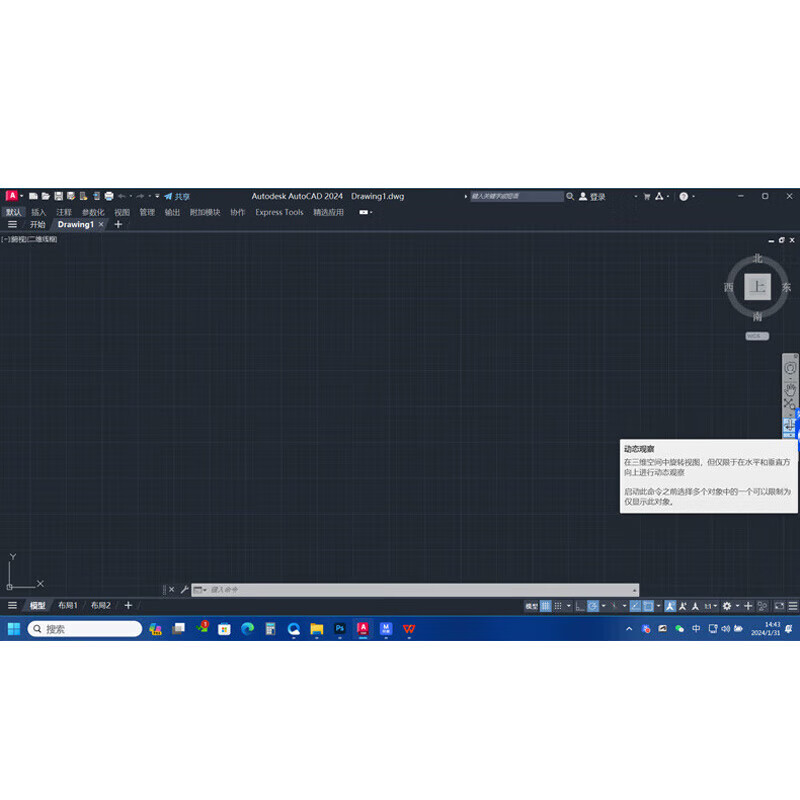Select the Save icon in Quick Access toolbar
Viewport: 800px width, 800px height.
click(x=59, y=196)
